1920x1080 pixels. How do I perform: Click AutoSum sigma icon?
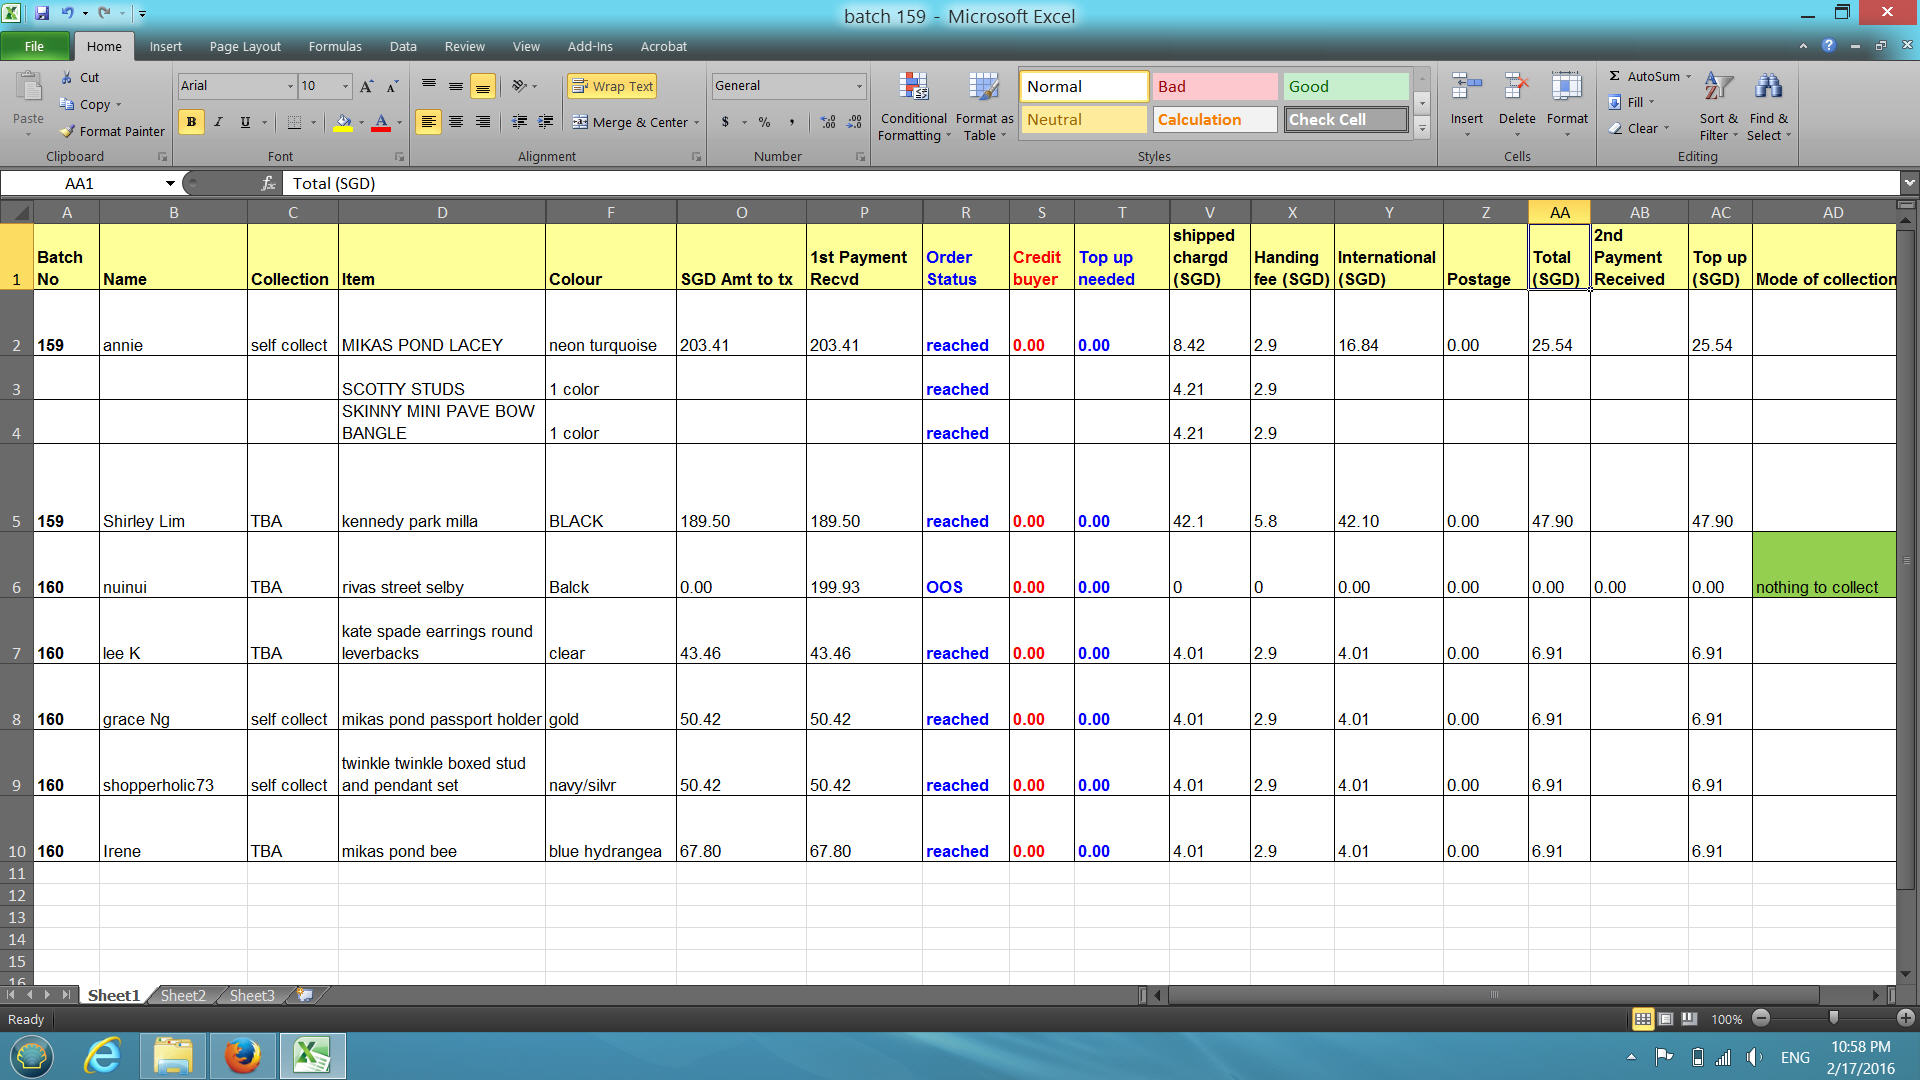[x=1615, y=76]
